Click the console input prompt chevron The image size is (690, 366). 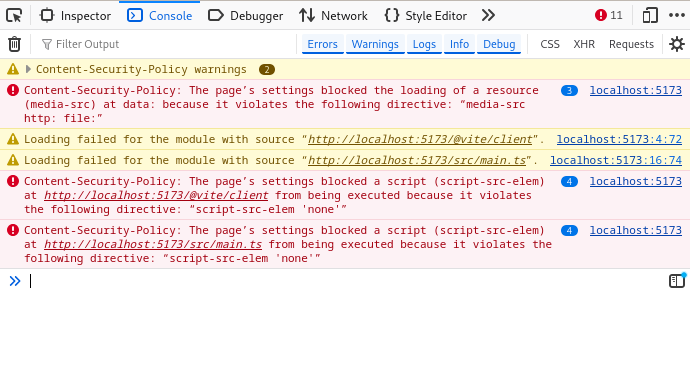(15, 281)
